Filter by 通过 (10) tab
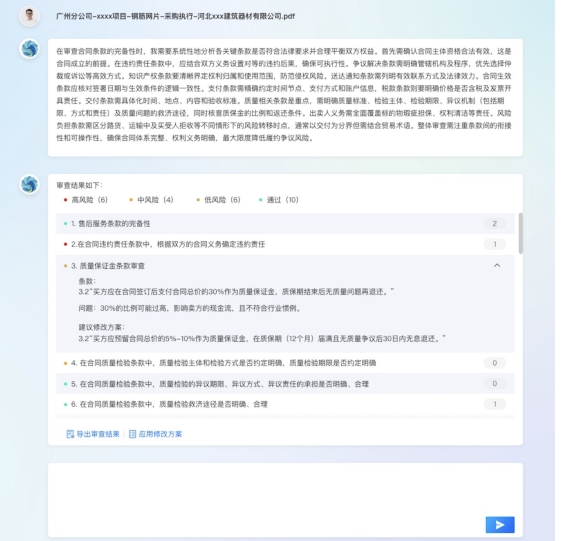The image size is (563, 541). (x=279, y=200)
